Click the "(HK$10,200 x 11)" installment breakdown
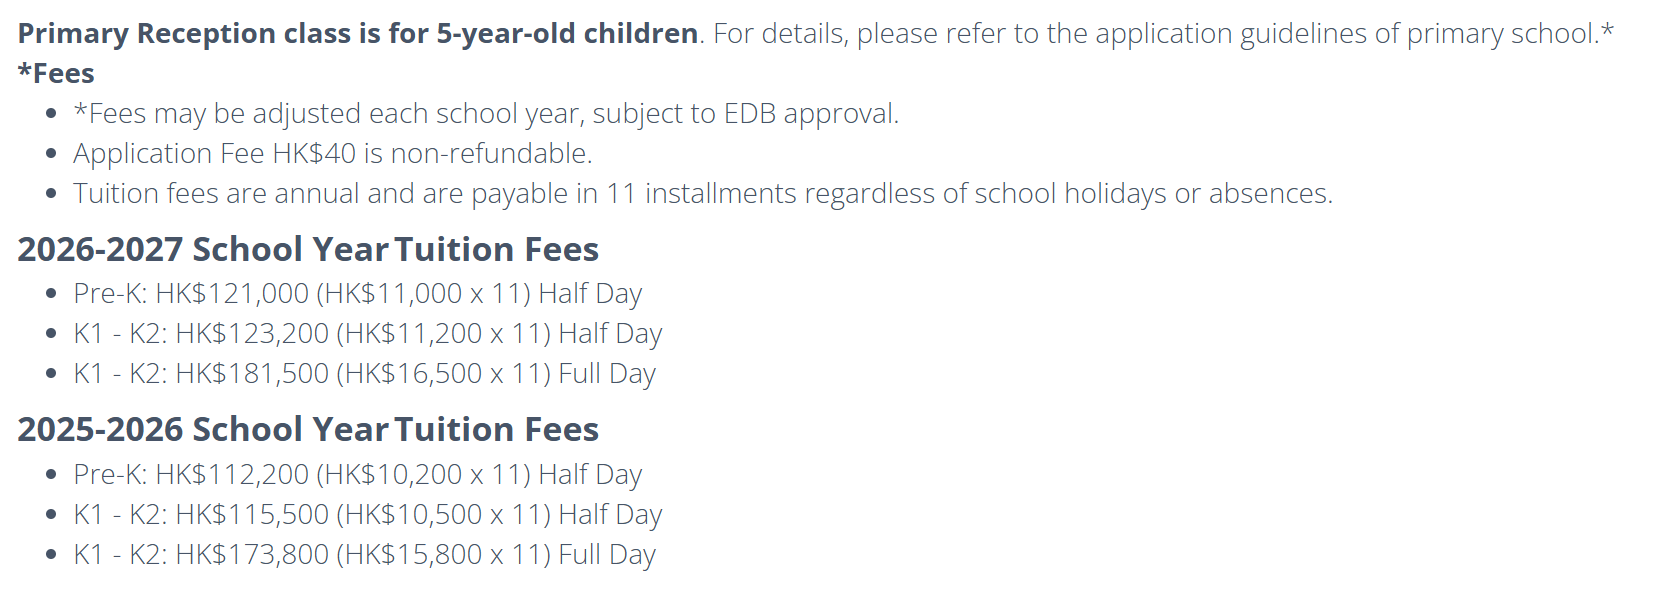Viewport: 1655px width, 593px height. [423, 475]
